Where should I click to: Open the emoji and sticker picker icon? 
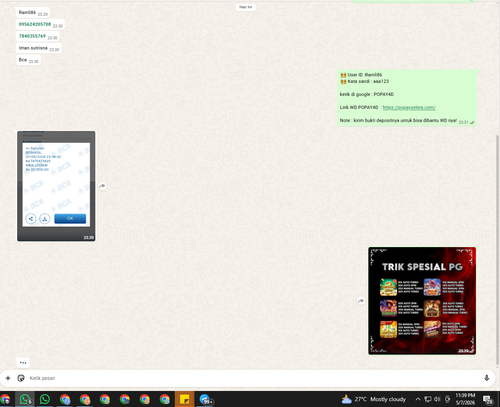[21, 378]
